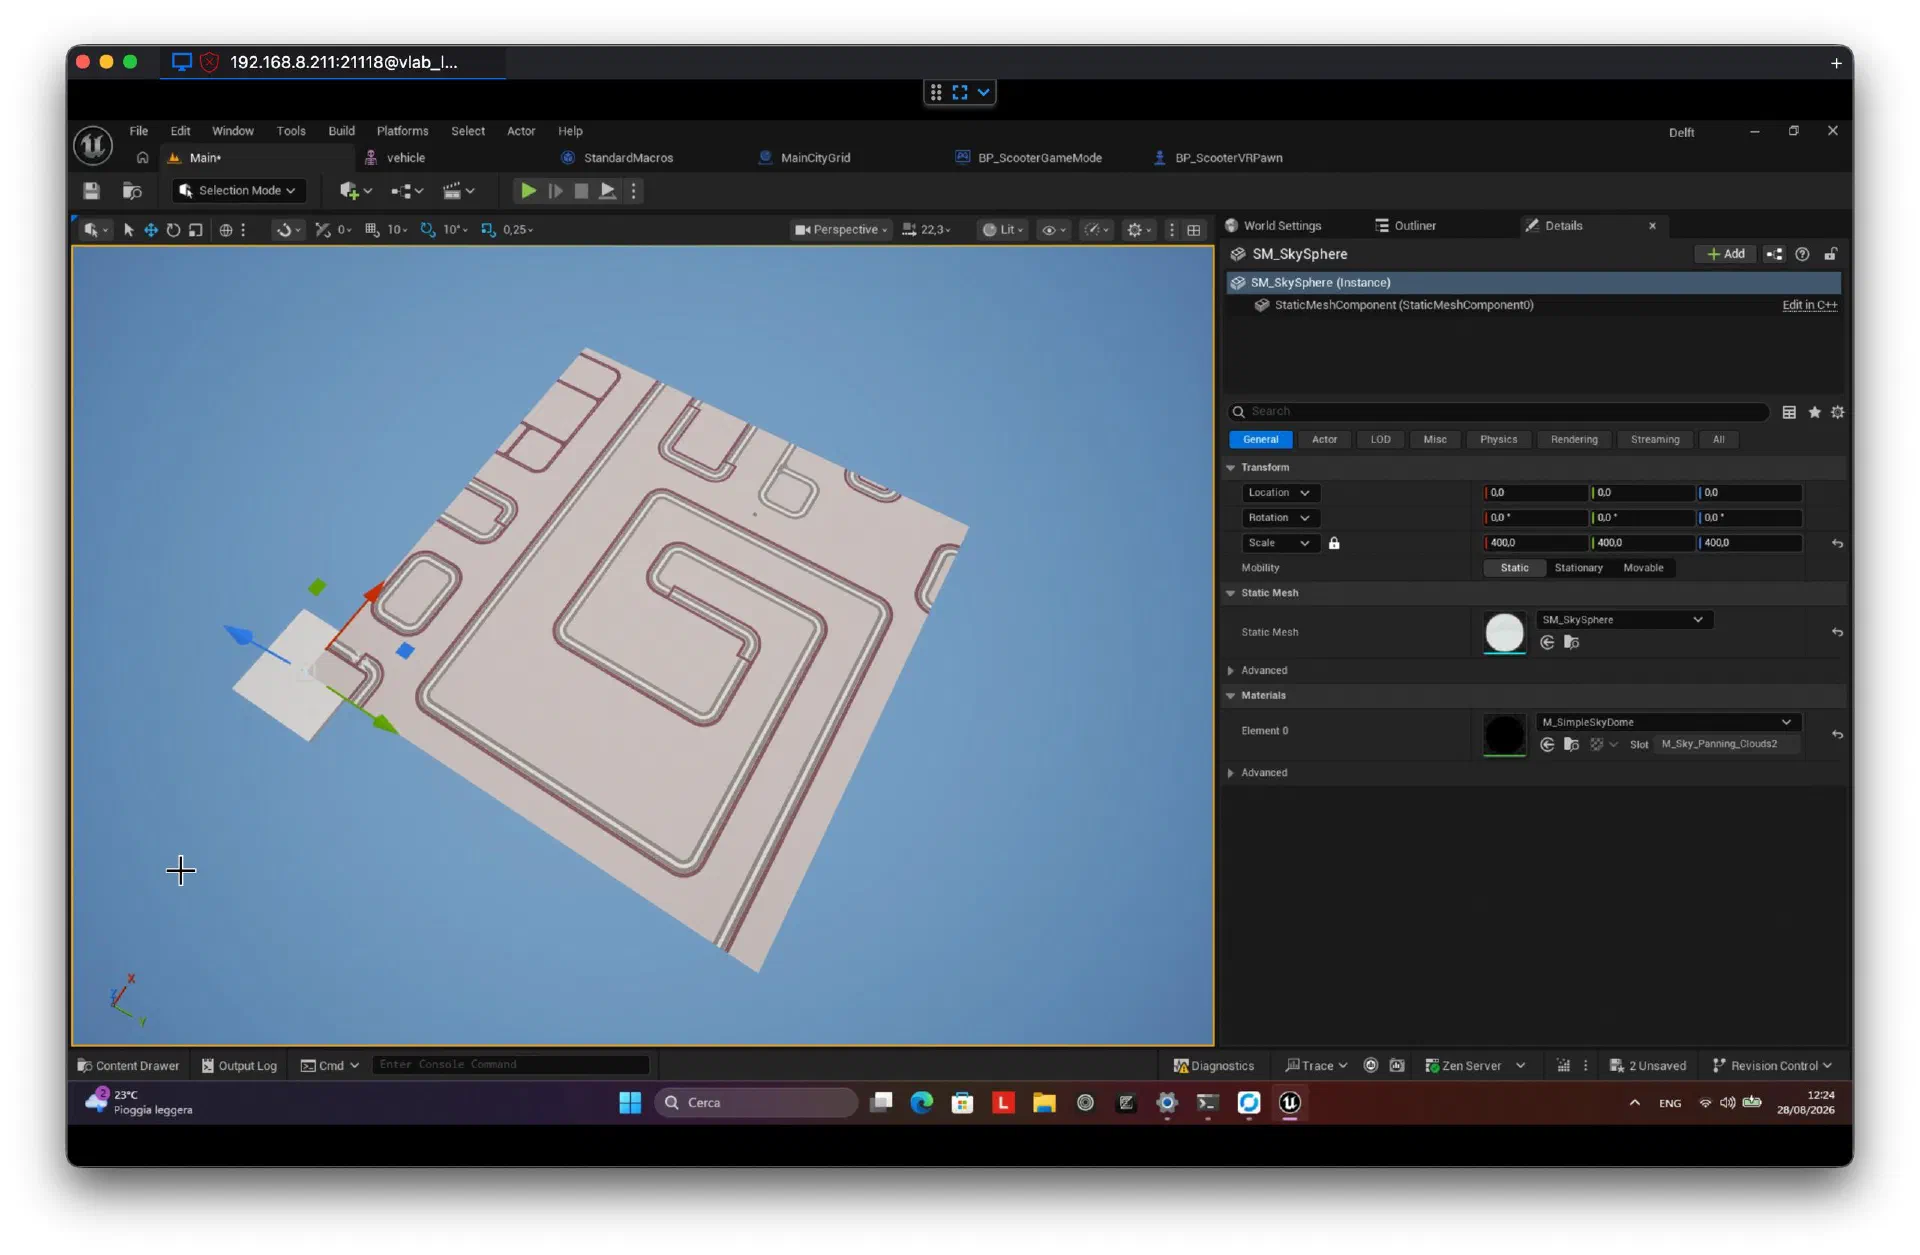Click the Stop simulation button
The height and width of the screenshot is (1255, 1920).
[x=581, y=190]
